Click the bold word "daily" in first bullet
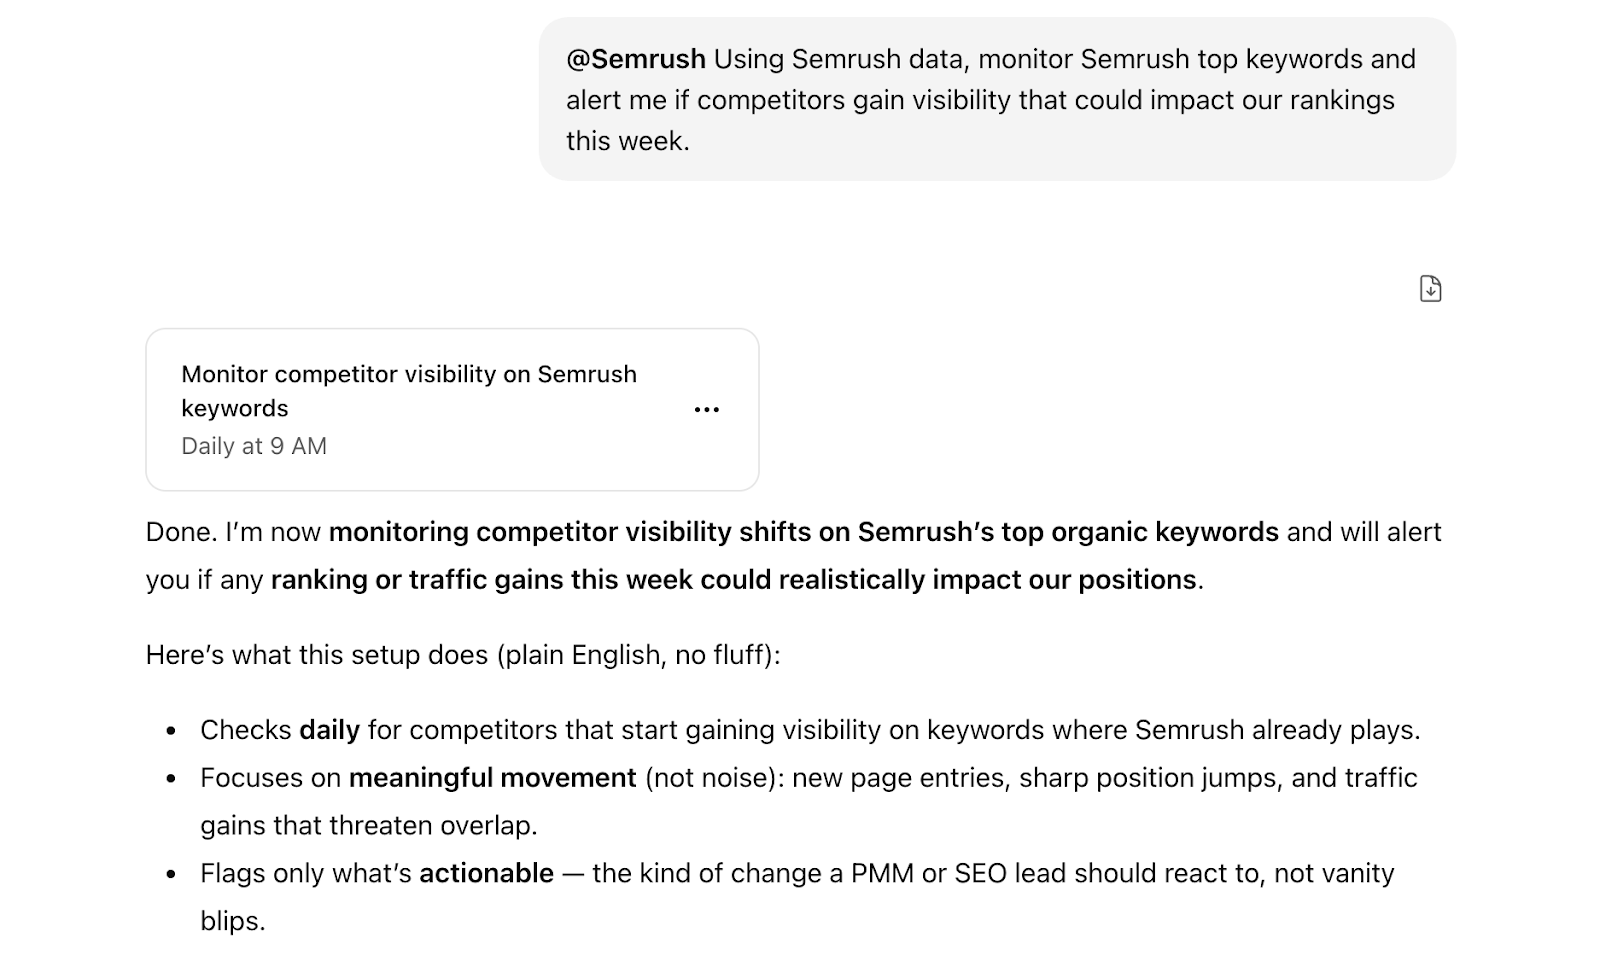 [329, 730]
